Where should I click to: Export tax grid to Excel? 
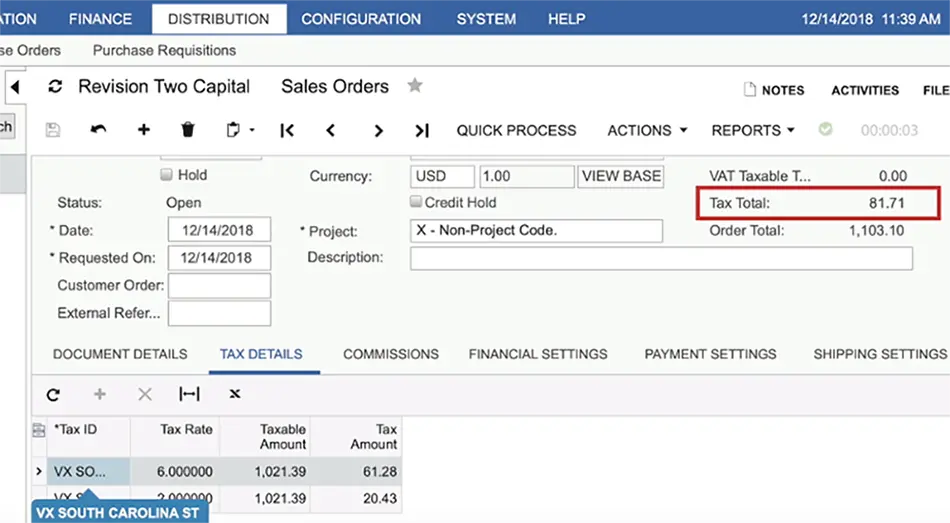tap(235, 394)
